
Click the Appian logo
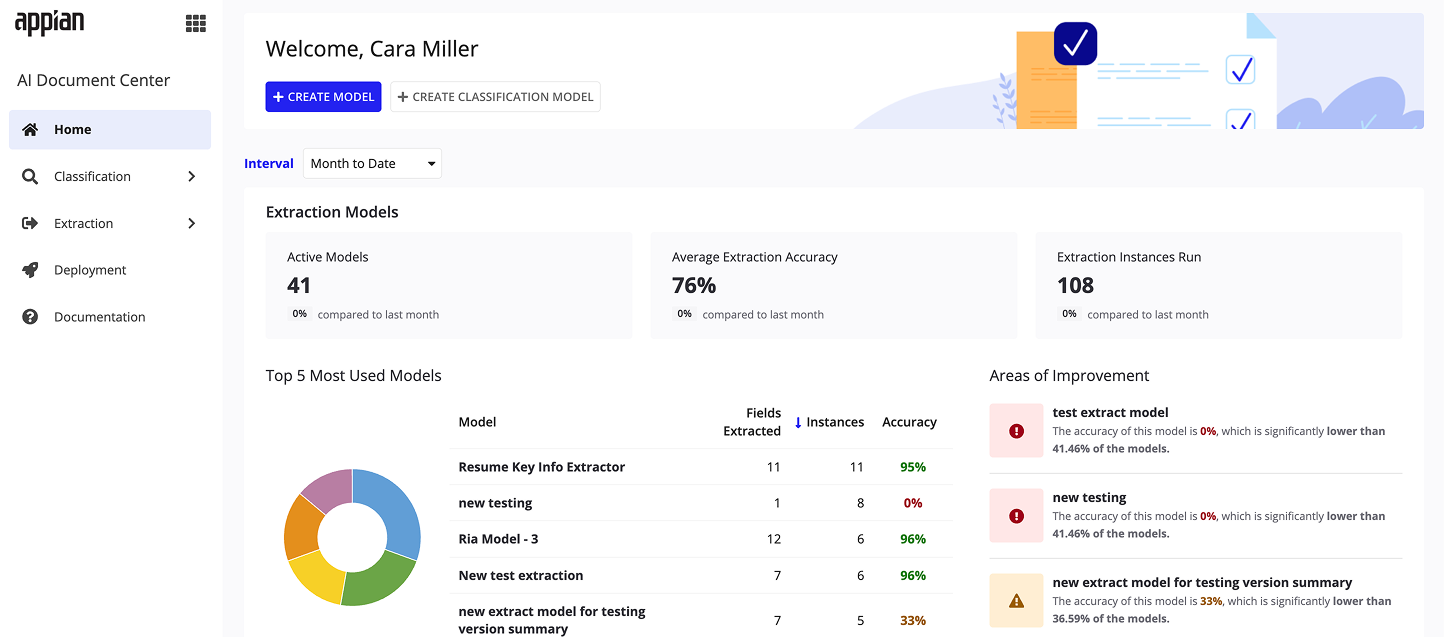[x=49, y=22]
